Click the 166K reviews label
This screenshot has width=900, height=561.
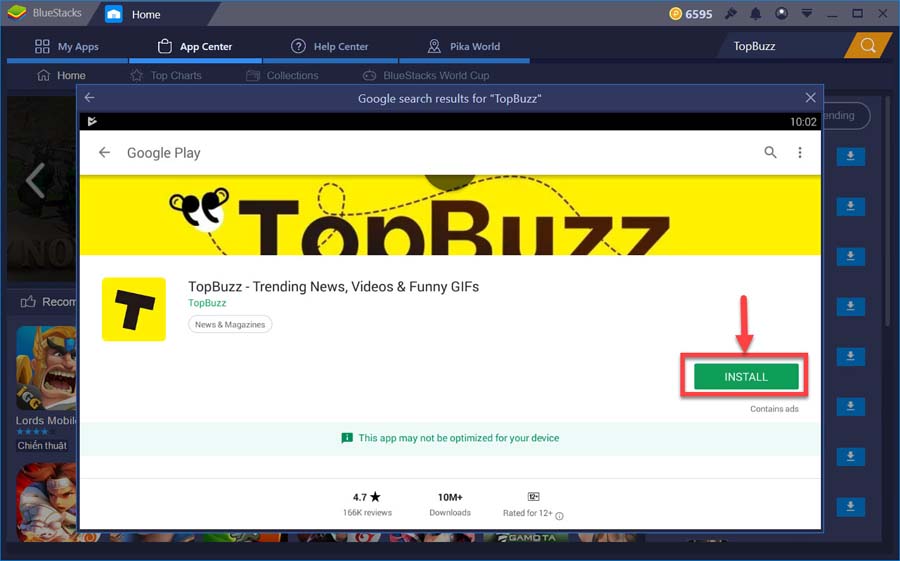pos(367,513)
